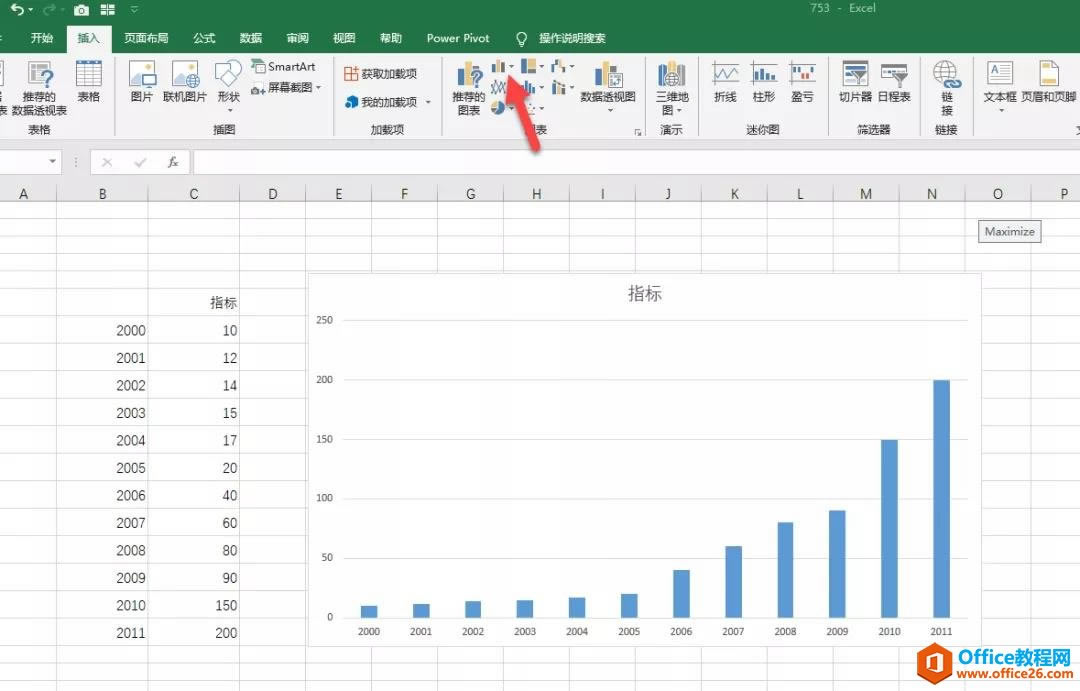The height and width of the screenshot is (691, 1080).
Task: Open 推荐的图表 (Recommended Charts)
Action: (468, 88)
